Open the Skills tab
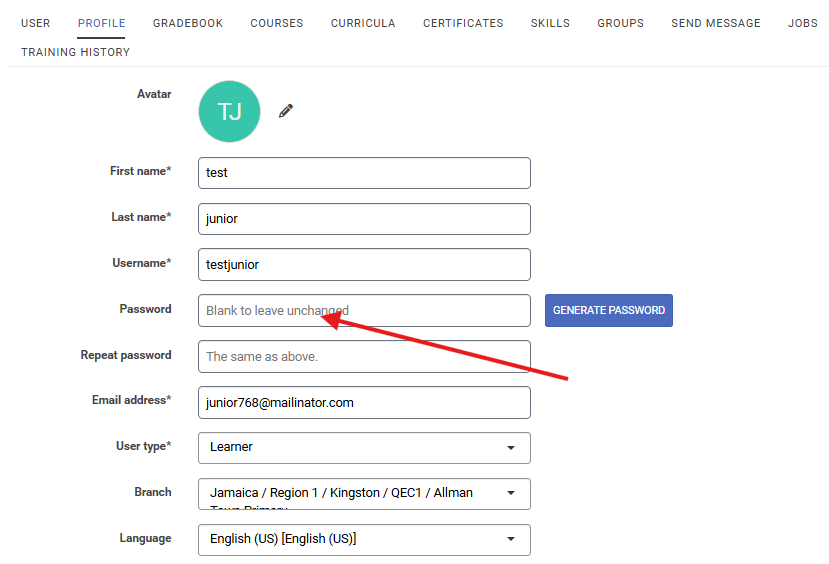829x564 pixels. pos(550,23)
